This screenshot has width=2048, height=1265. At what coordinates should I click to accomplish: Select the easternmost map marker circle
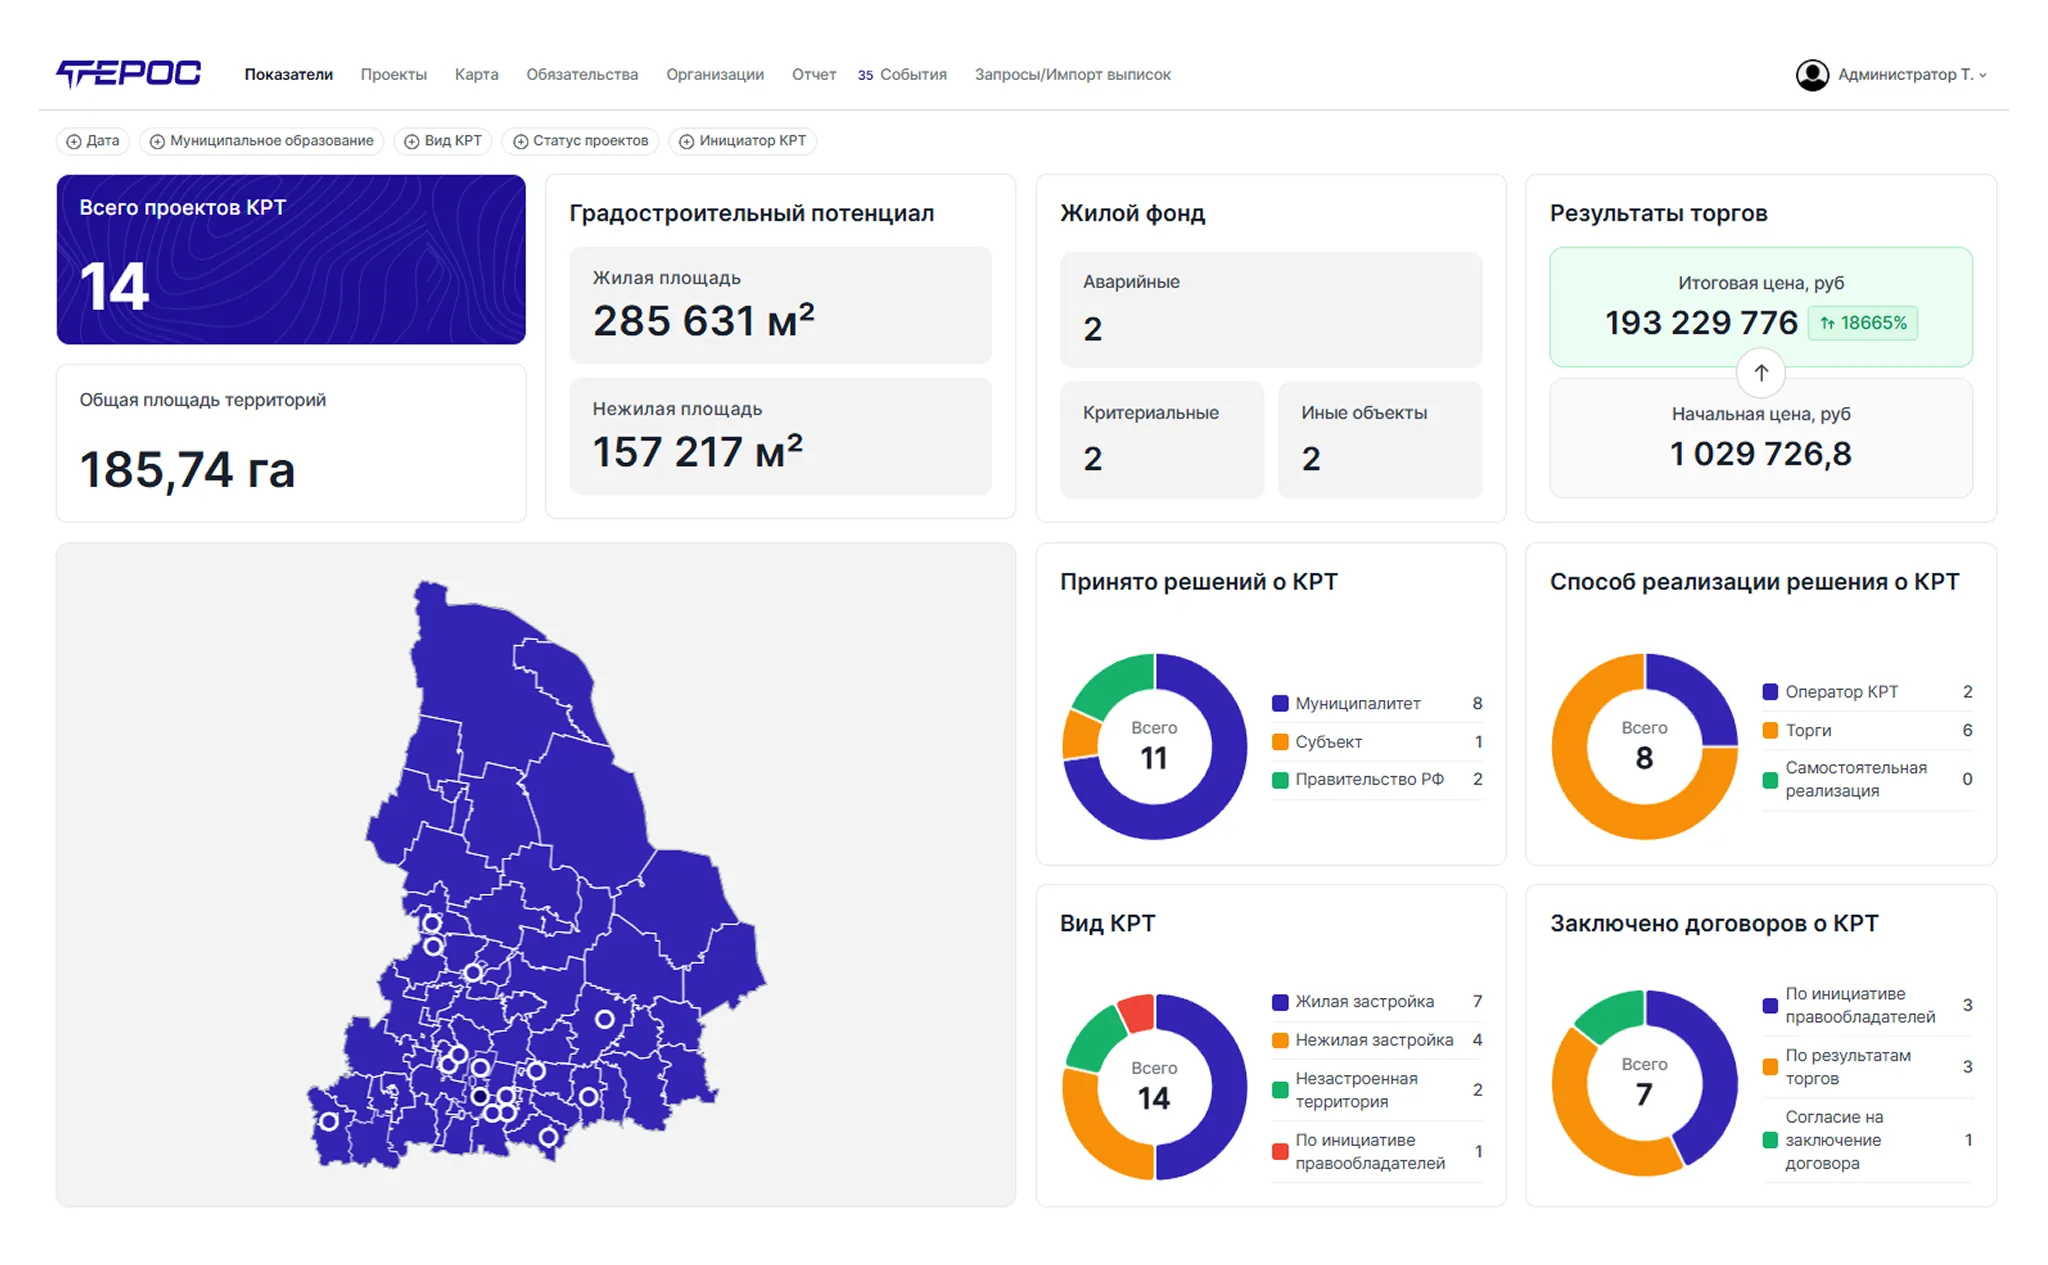click(x=604, y=1019)
